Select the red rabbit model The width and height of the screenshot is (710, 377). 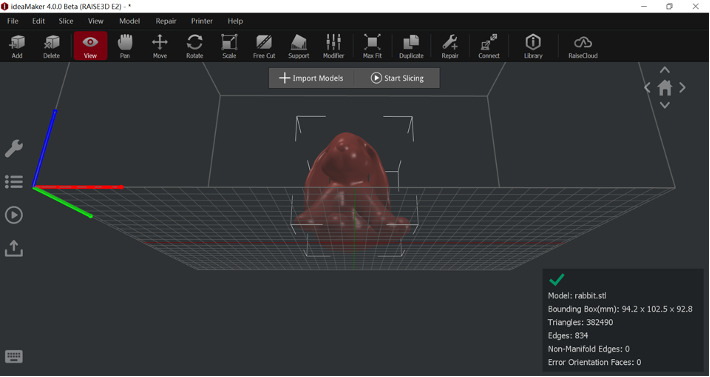[x=351, y=190]
